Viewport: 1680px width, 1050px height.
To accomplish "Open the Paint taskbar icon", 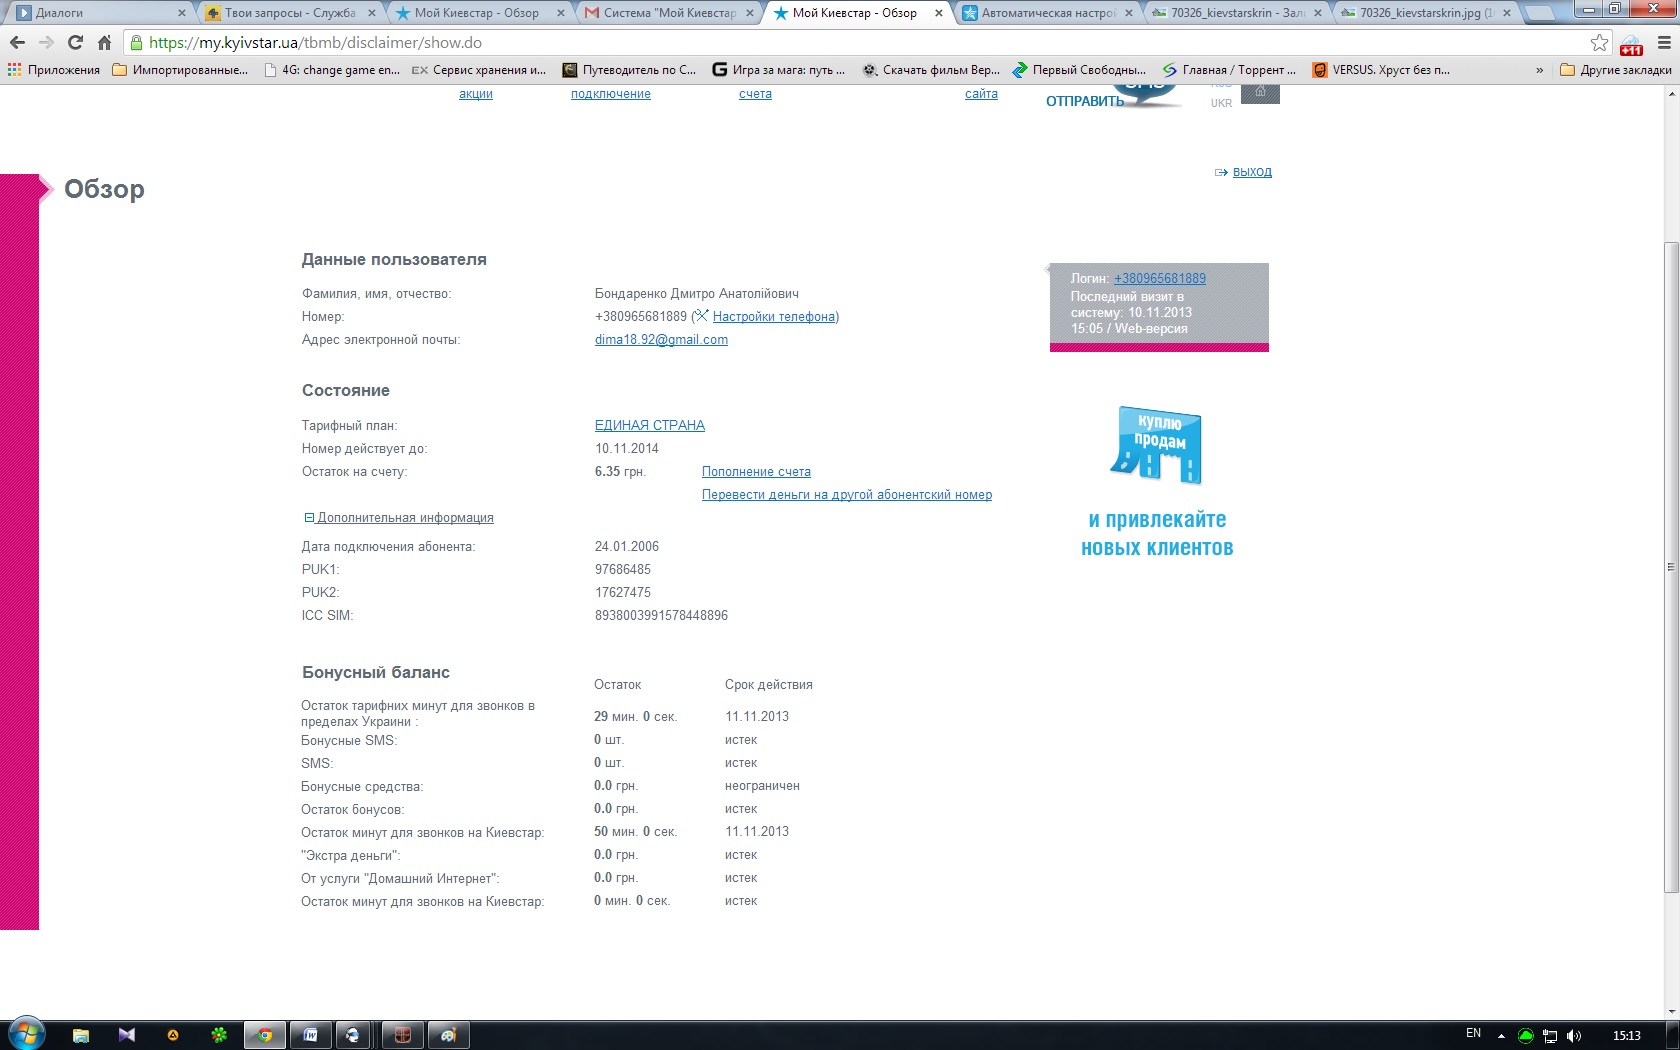I will coord(449,1035).
